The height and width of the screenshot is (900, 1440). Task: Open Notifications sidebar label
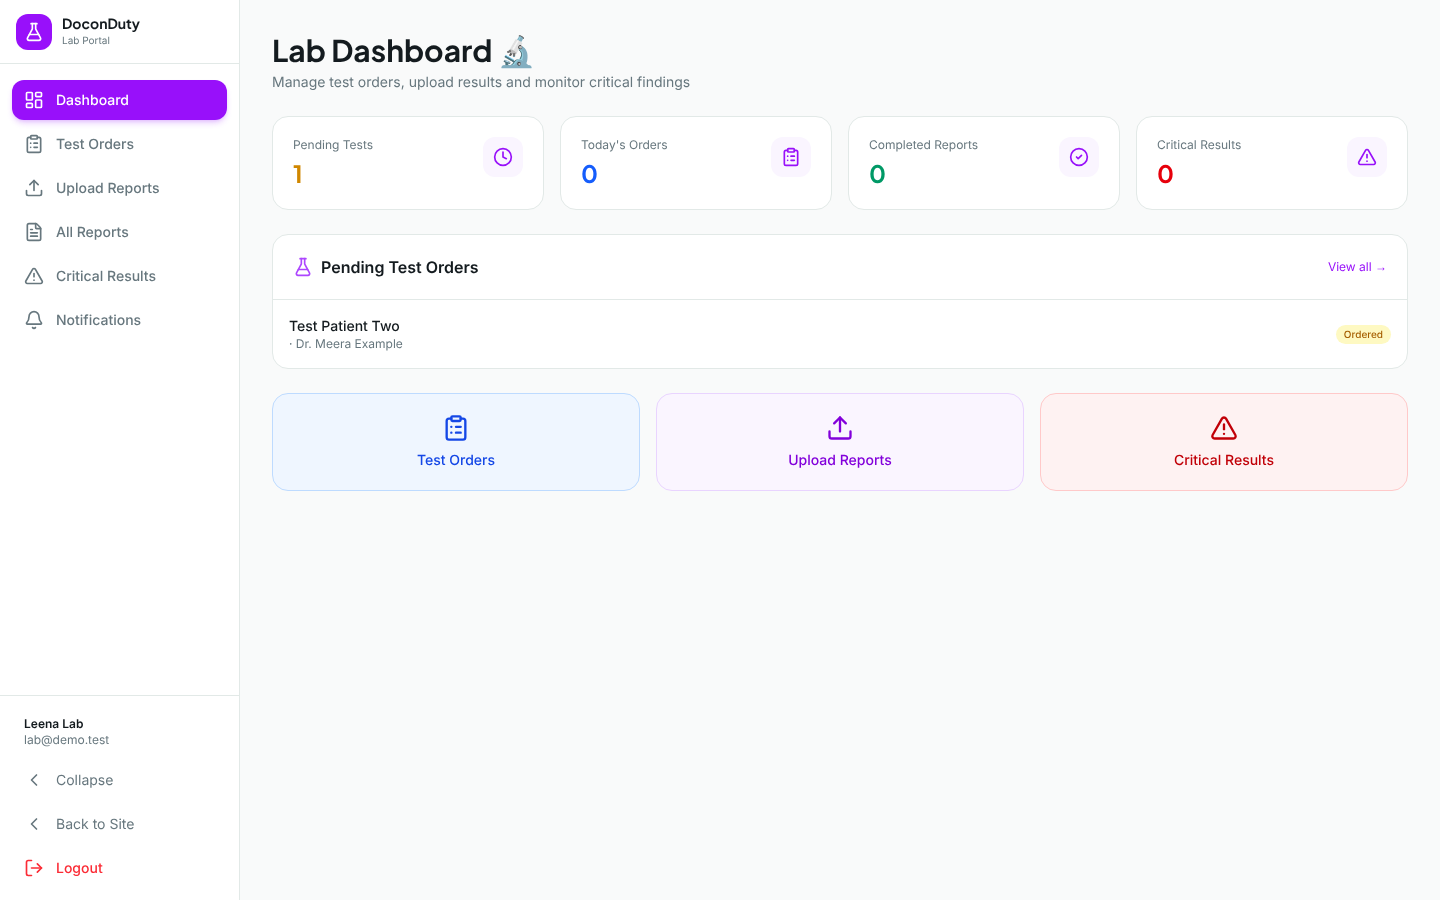[x=98, y=320]
